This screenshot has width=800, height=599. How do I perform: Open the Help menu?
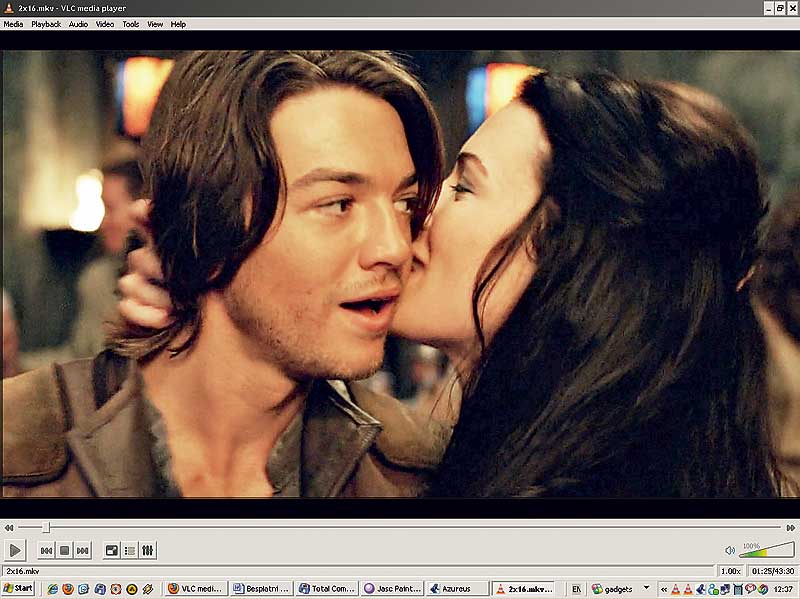tap(178, 24)
